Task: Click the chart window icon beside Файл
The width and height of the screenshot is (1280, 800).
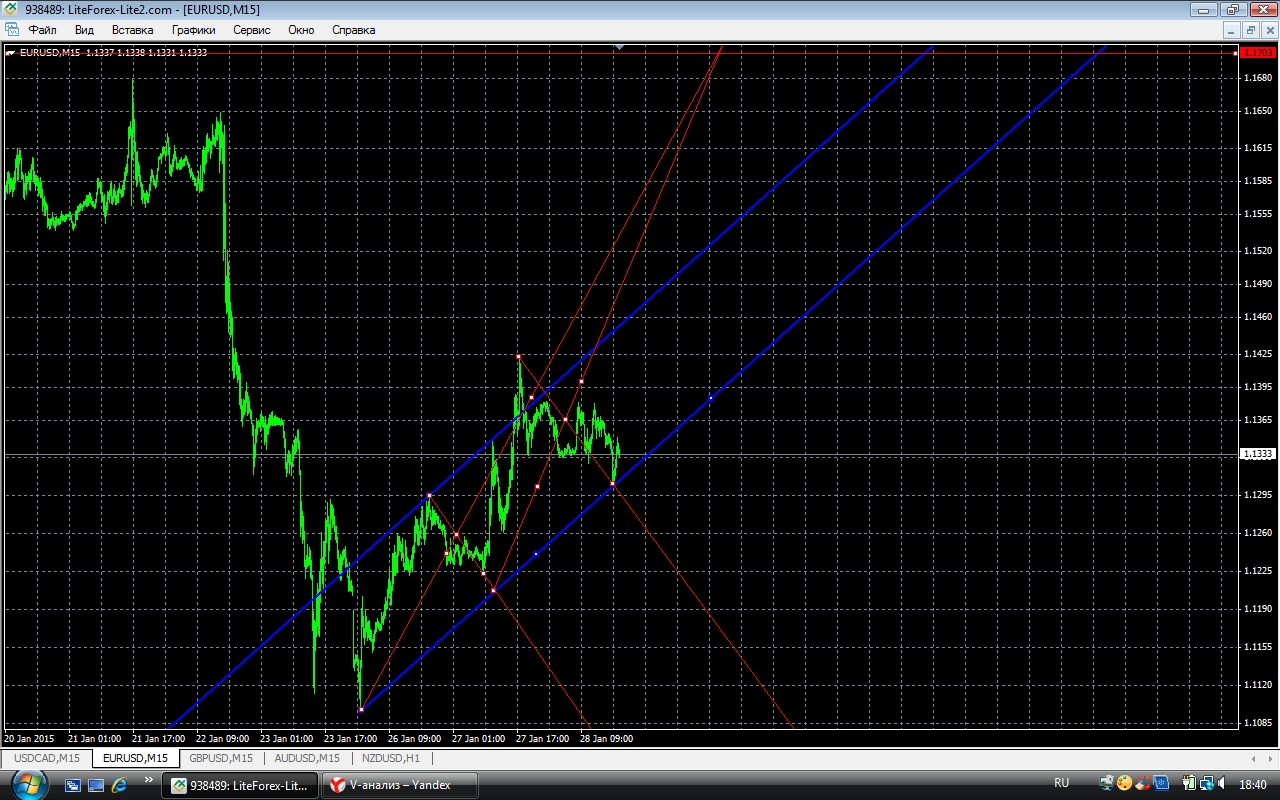Action: tap(12, 30)
